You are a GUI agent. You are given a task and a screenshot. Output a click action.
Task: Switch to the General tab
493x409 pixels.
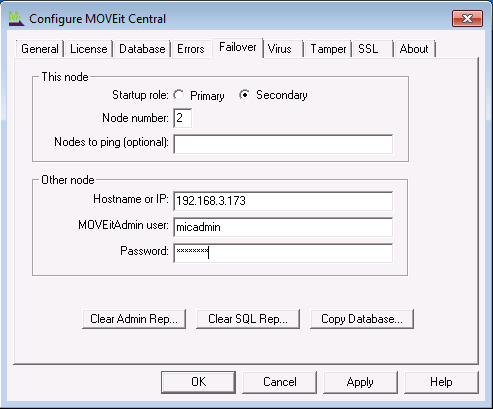pyautogui.click(x=40, y=49)
